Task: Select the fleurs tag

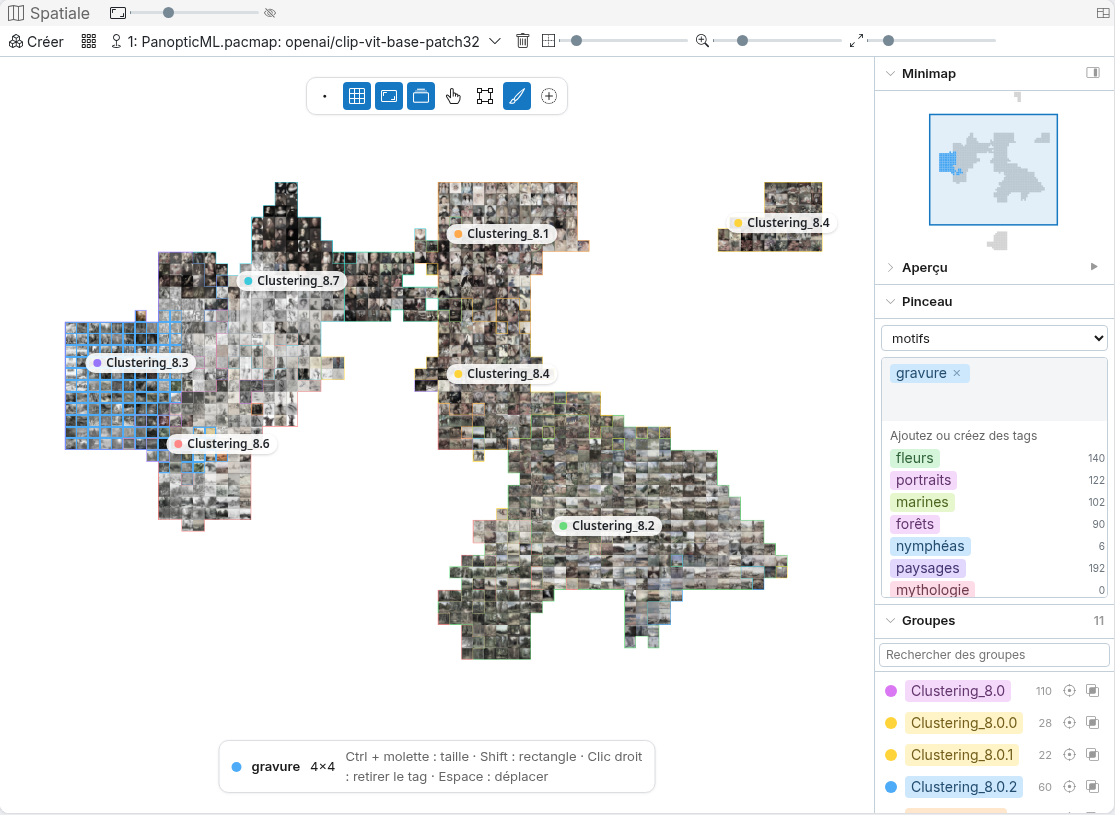Action: pos(914,458)
